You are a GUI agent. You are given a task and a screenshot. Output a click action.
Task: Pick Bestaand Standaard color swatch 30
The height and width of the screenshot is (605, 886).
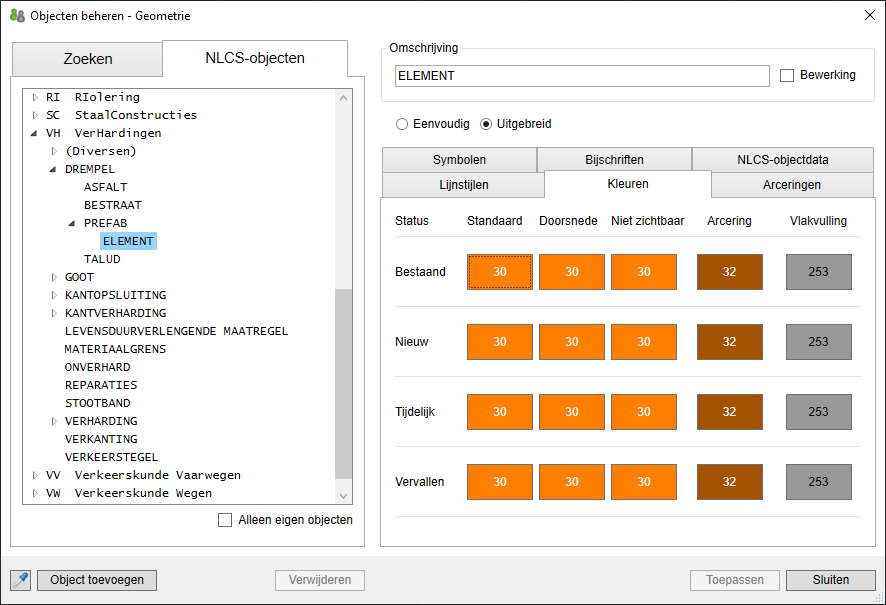point(499,272)
